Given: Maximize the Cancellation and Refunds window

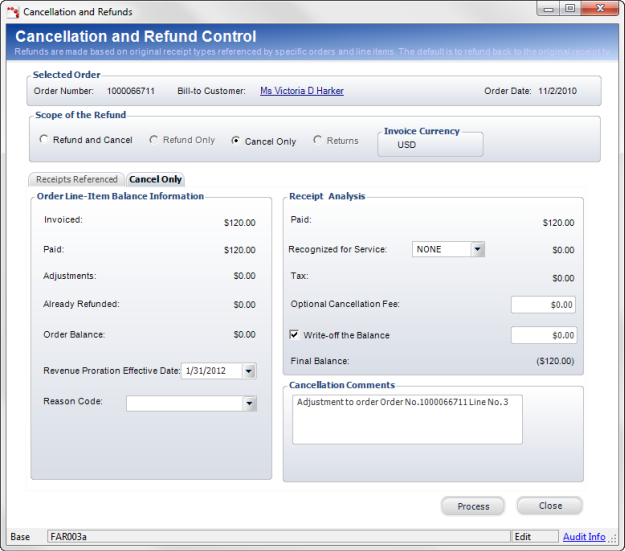Looking at the screenshot, I should [x=570, y=9].
